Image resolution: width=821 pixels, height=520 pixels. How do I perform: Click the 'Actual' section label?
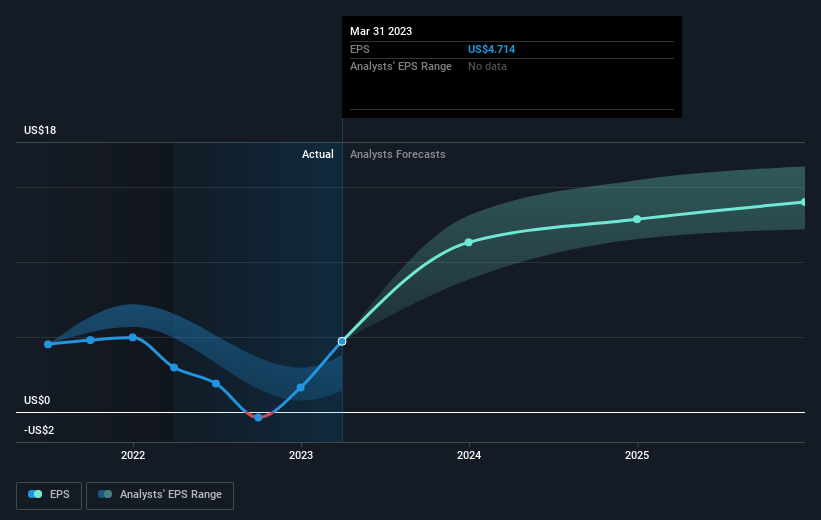(317, 154)
